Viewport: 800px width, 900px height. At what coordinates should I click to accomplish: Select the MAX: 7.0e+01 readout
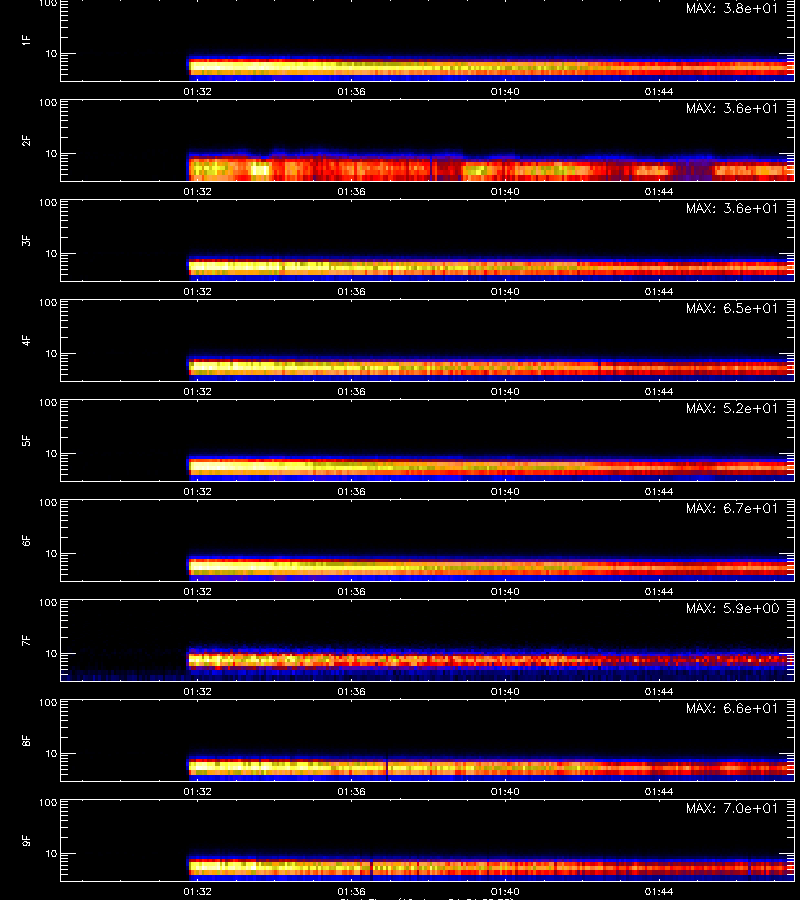[x=732, y=808]
